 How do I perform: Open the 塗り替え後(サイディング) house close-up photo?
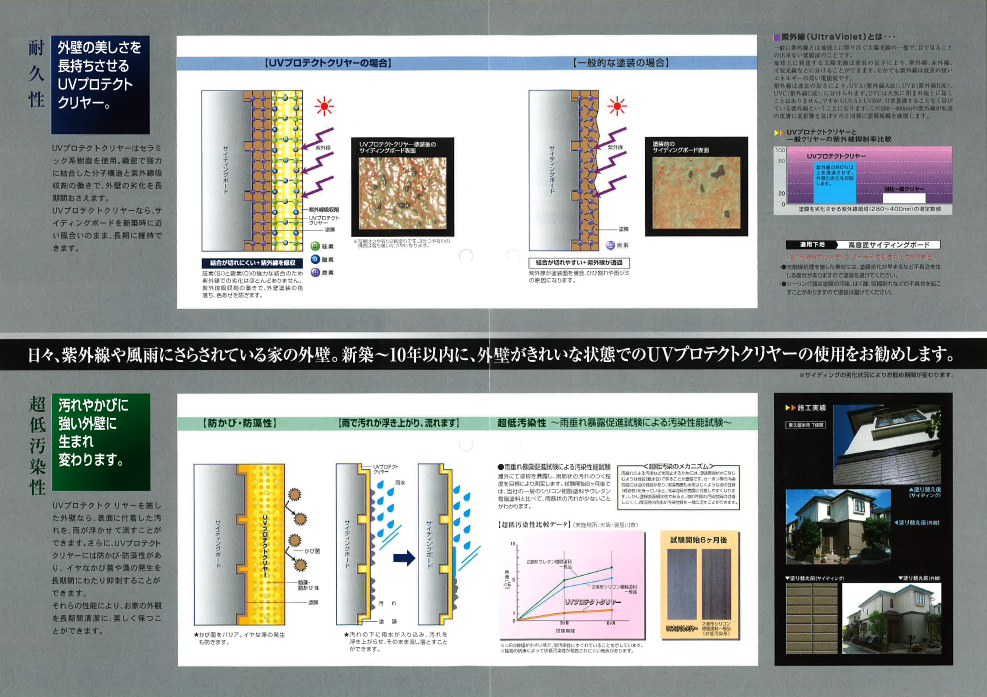pos(888,445)
